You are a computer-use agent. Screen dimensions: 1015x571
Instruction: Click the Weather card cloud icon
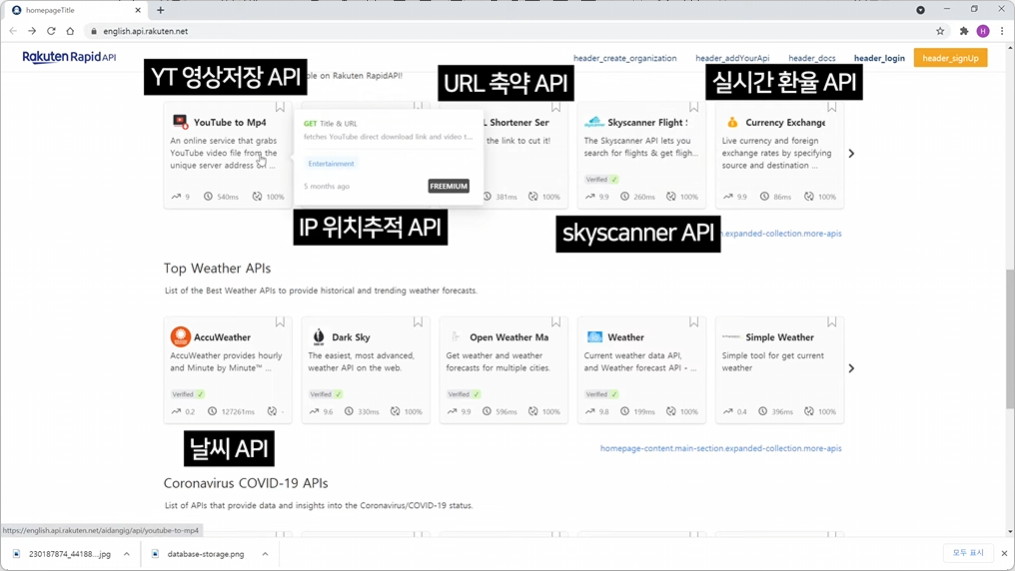[x=594, y=337]
